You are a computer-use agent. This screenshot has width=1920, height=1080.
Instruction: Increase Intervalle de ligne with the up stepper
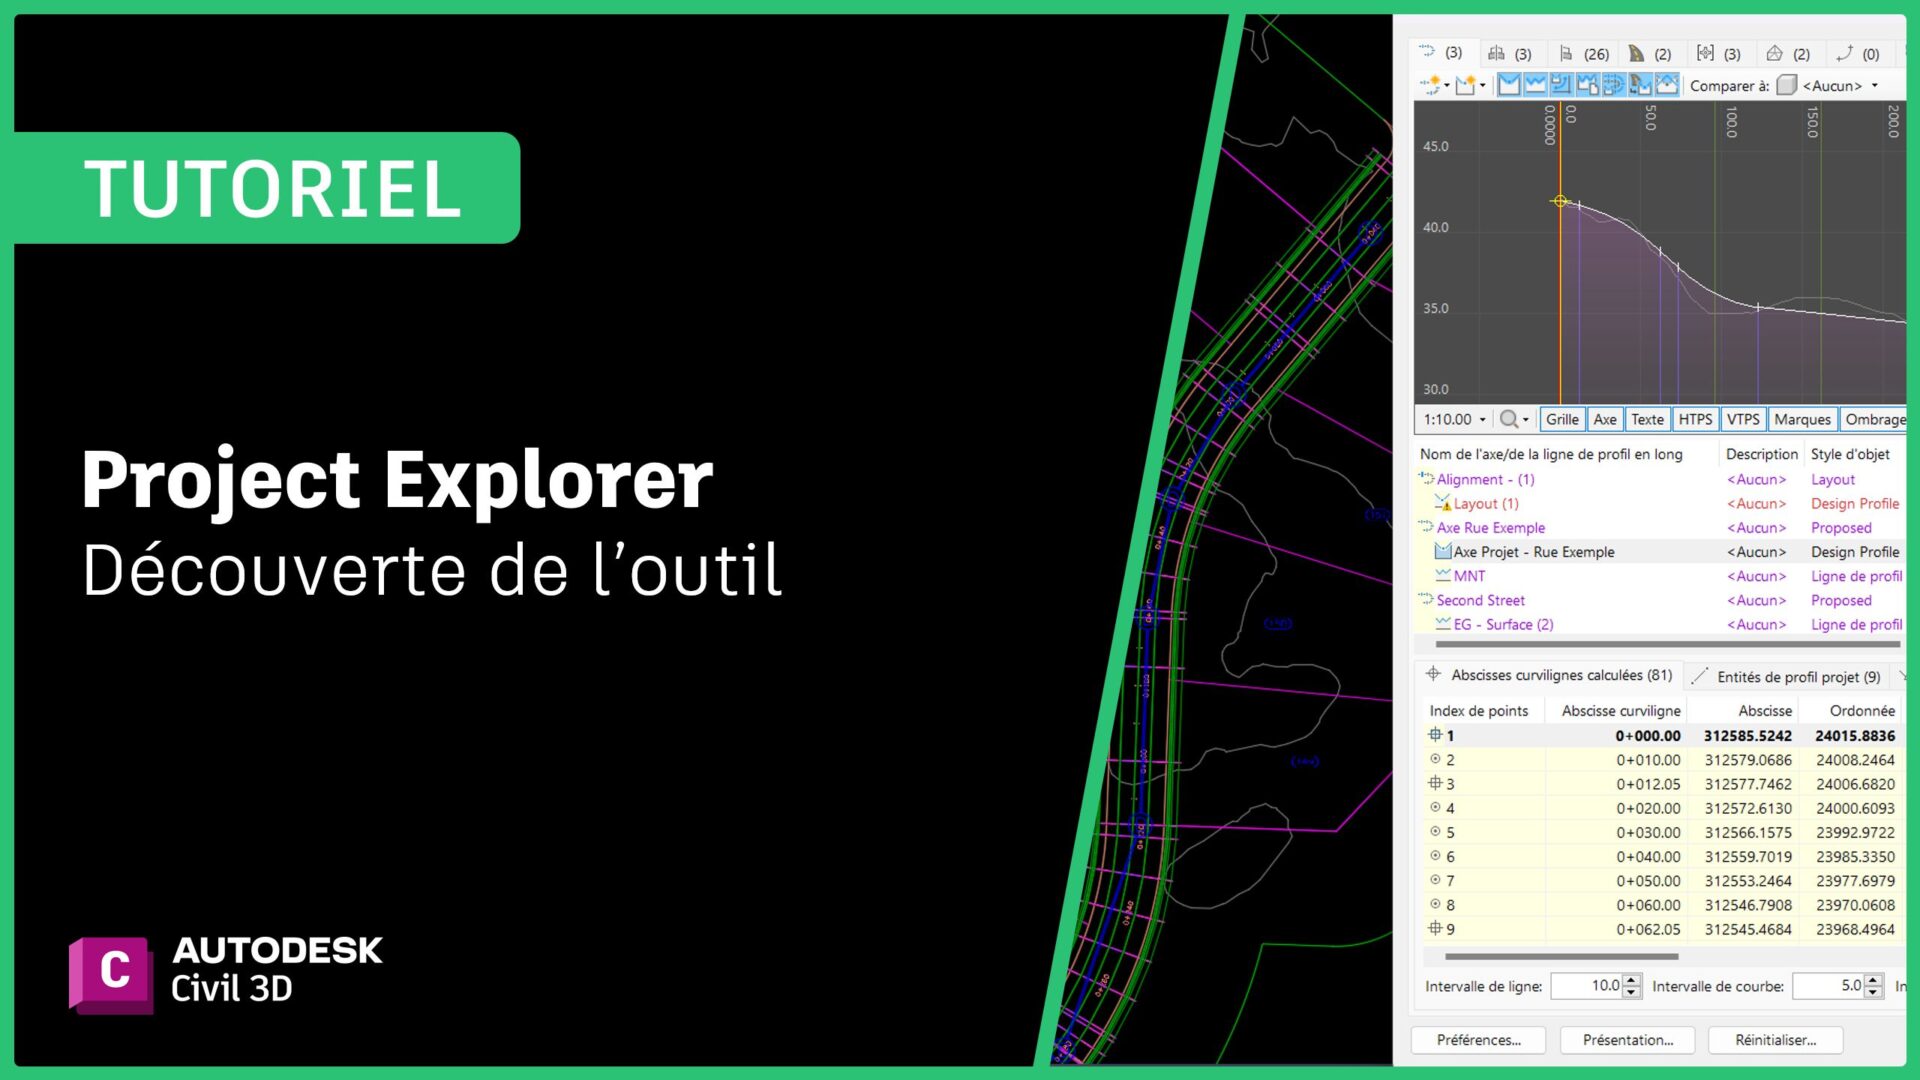pyautogui.click(x=1630, y=981)
